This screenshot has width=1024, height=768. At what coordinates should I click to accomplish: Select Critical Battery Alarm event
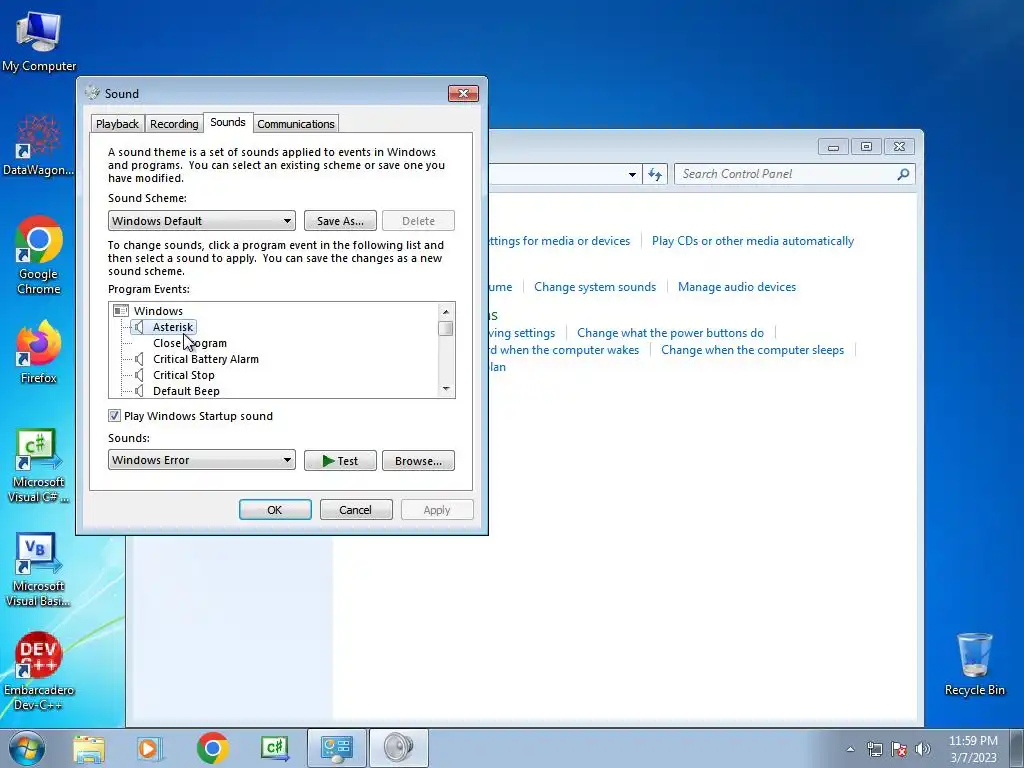tap(206, 359)
